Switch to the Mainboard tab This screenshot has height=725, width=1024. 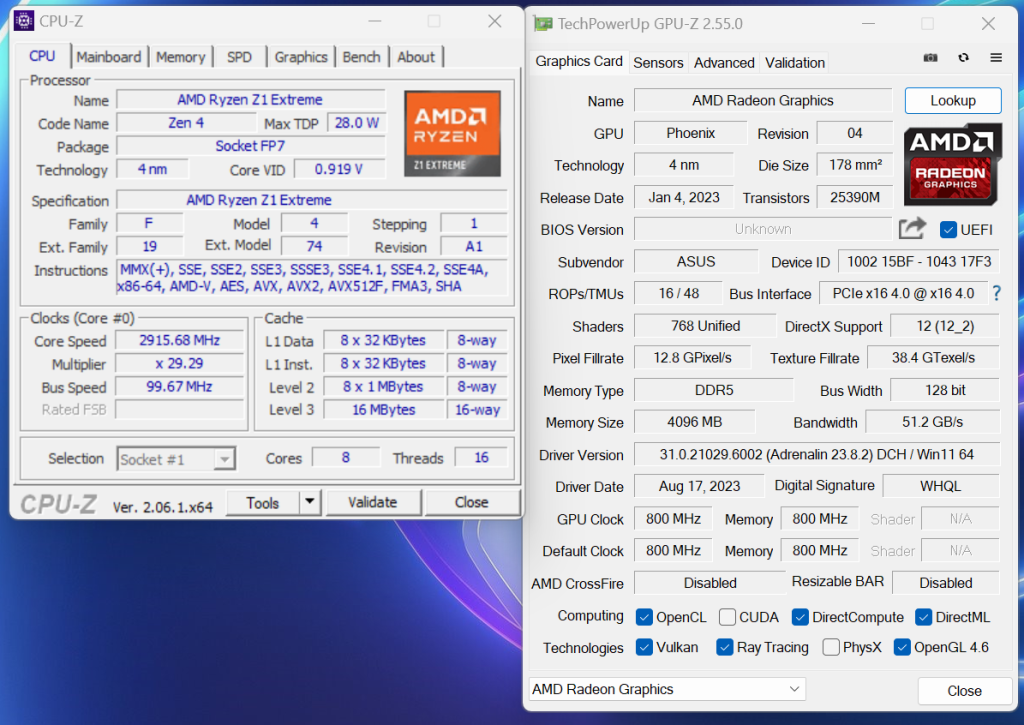[x=109, y=57]
